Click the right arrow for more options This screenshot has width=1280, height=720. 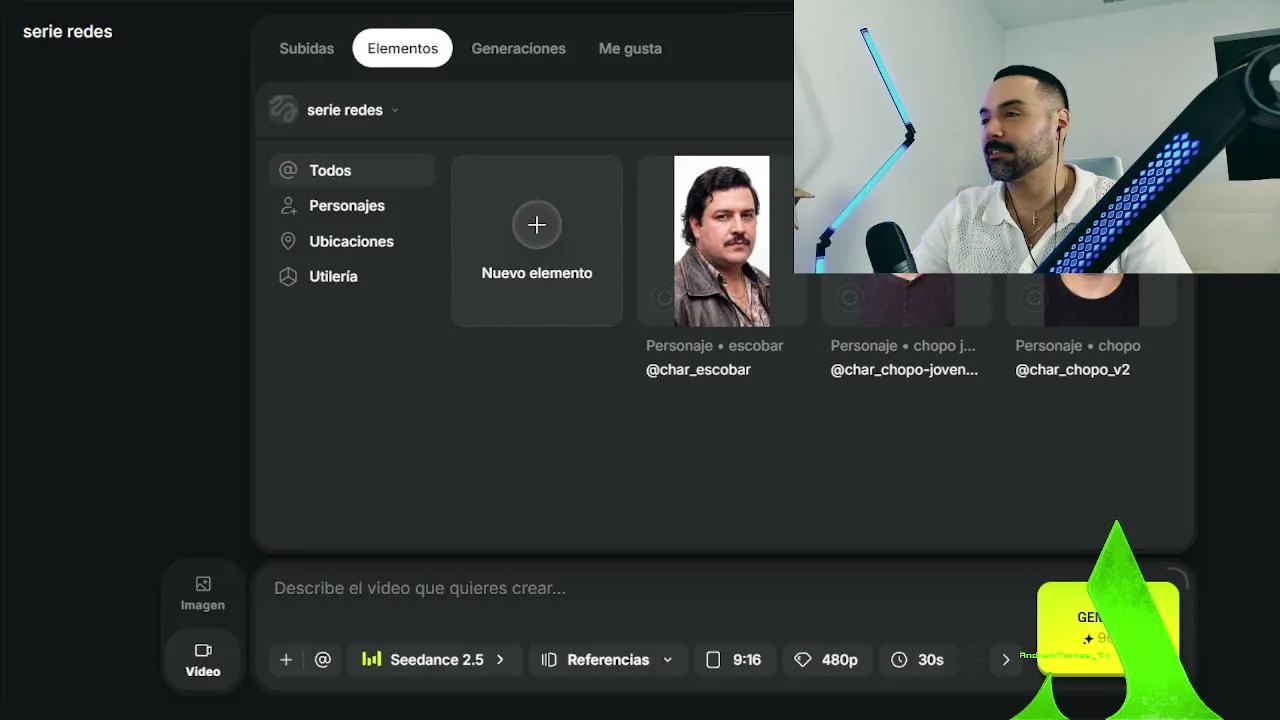[1006, 660]
